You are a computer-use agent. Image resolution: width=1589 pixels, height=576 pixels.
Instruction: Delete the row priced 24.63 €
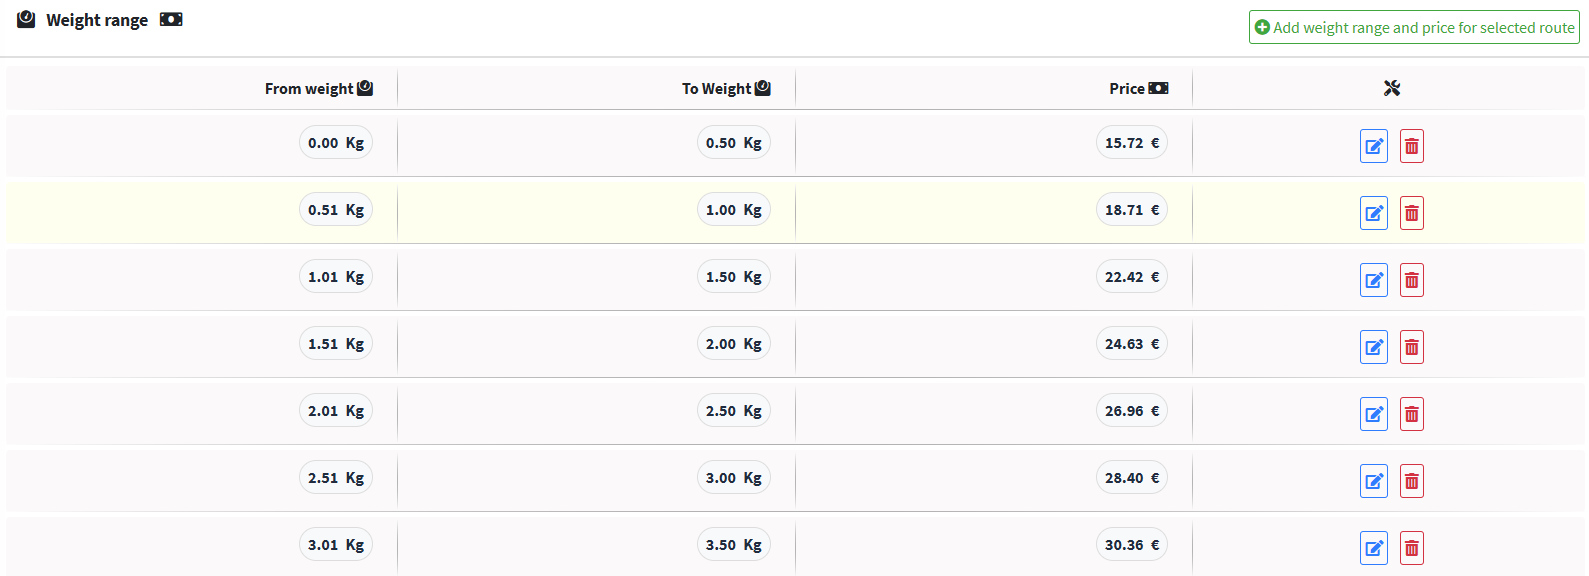point(1411,347)
